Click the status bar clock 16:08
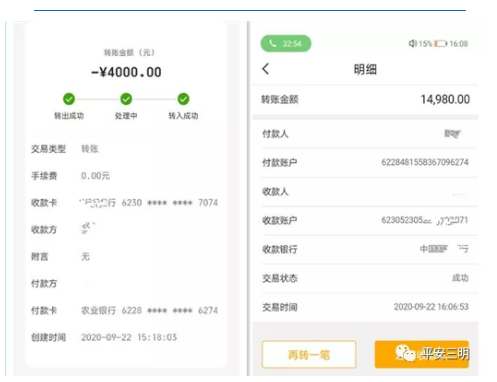Image resolution: width=497 pixels, height=382 pixels. click(x=459, y=44)
